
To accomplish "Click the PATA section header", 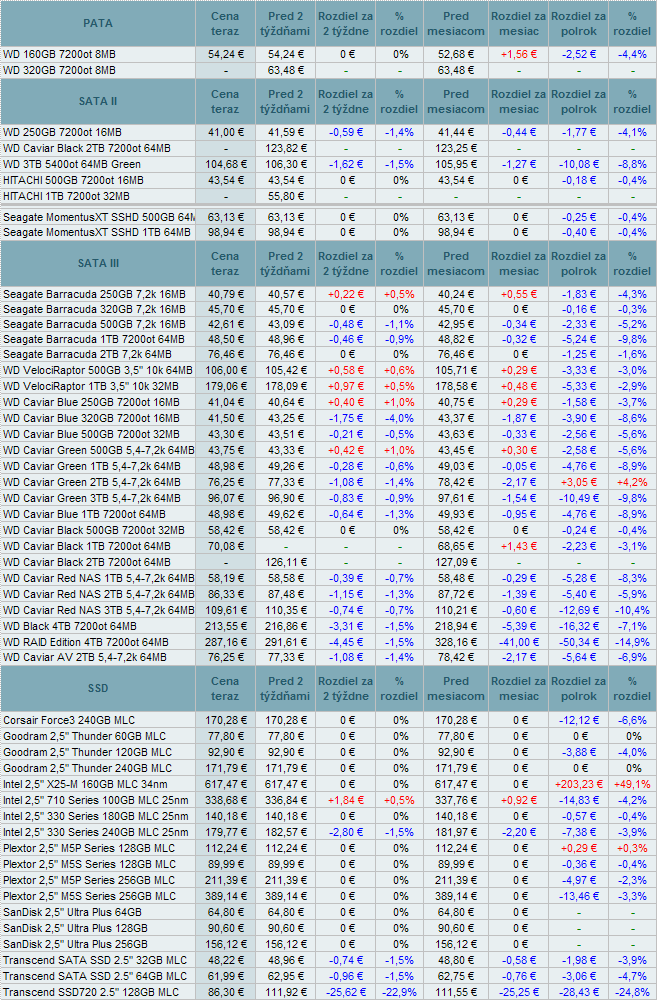I will point(98,23).
